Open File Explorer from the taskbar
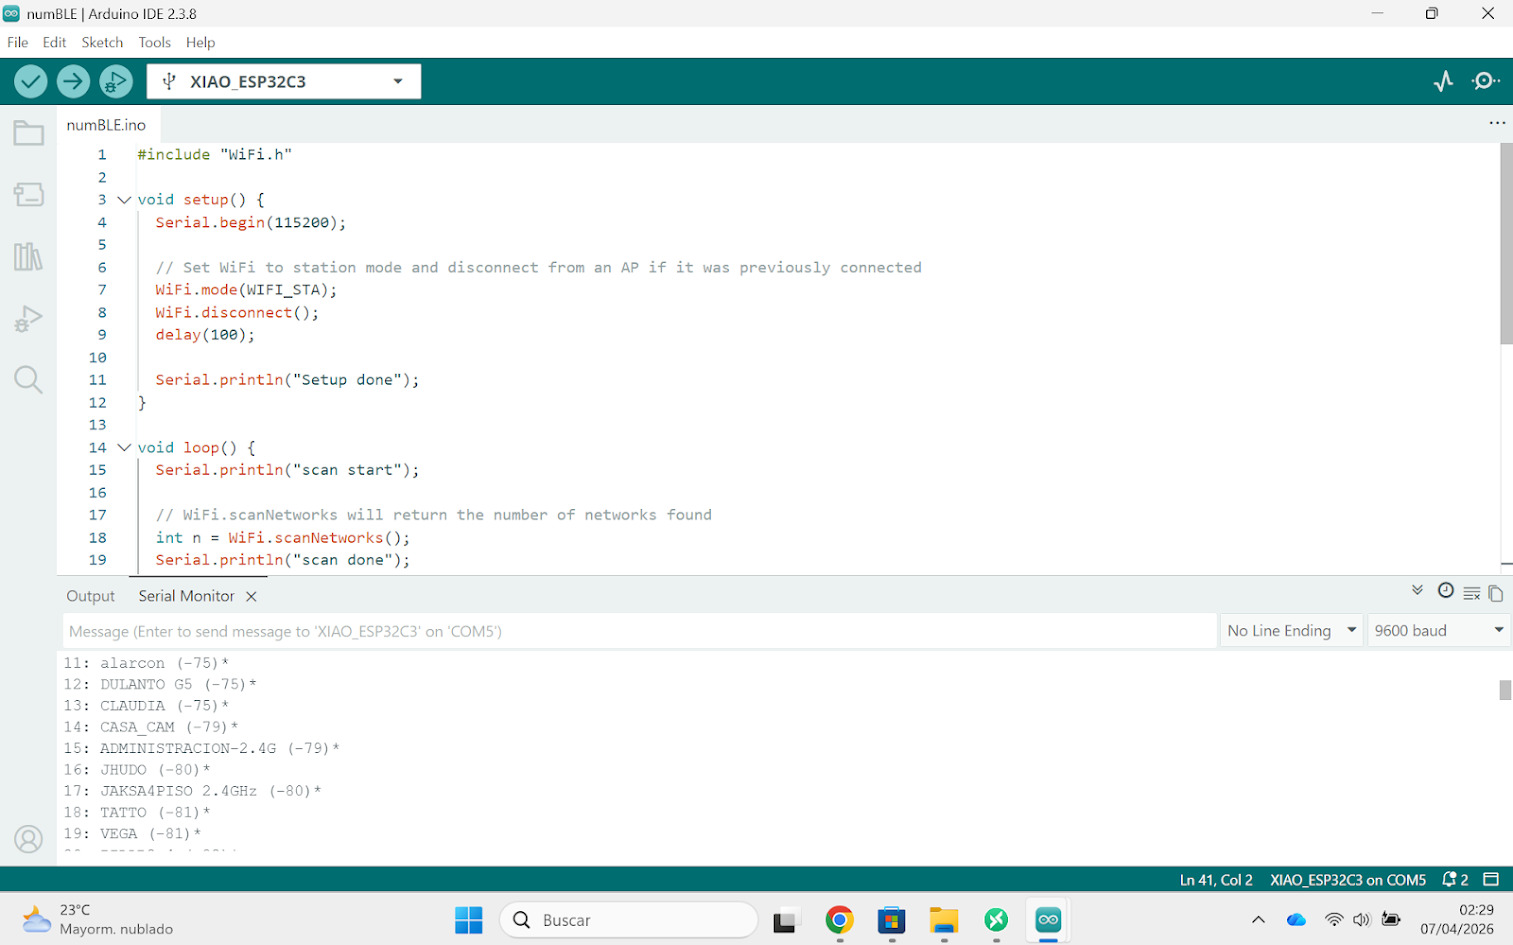Viewport: 1513px width, 945px height. click(x=943, y=920)
